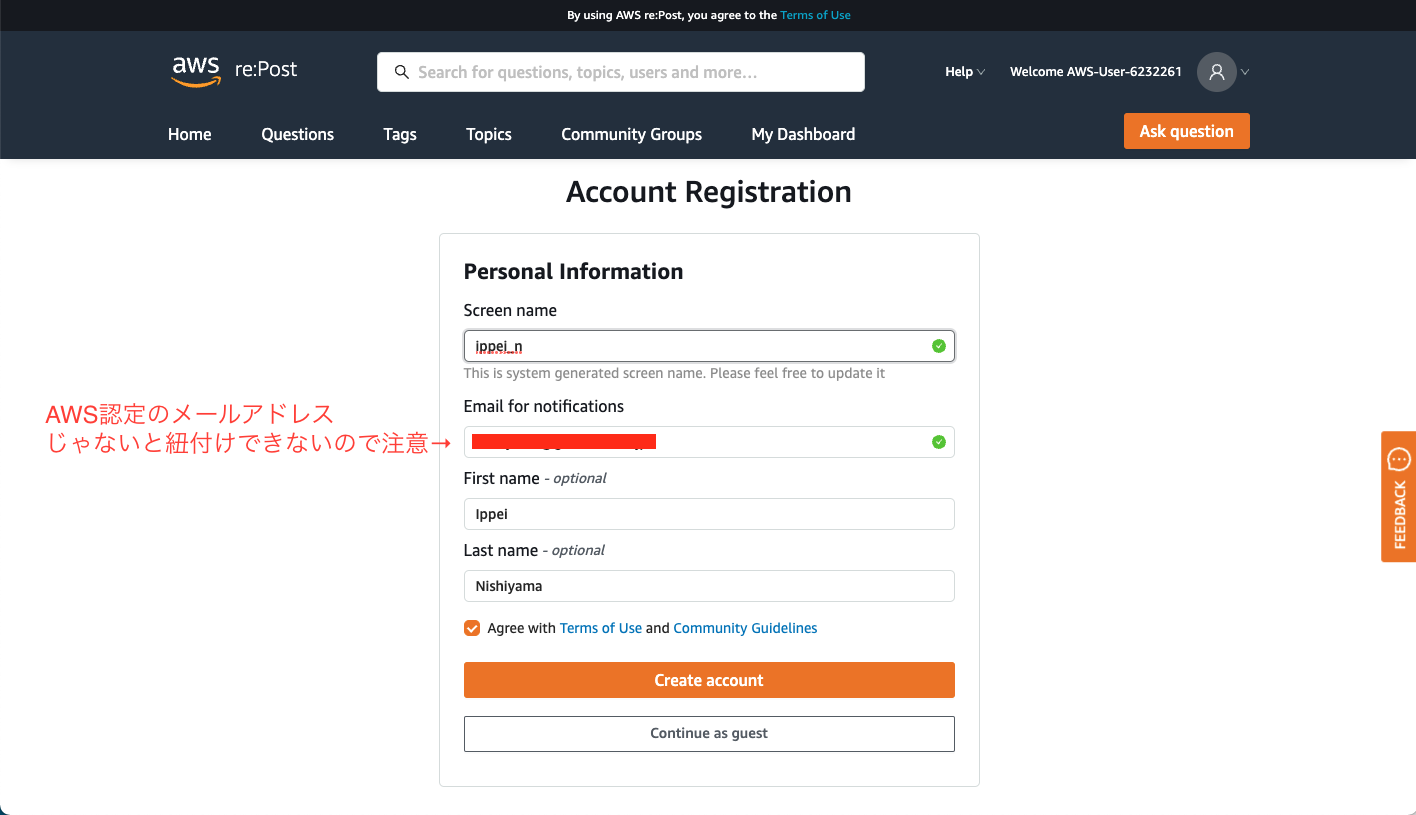
Task: Open Terms of Use link in top banner
Action: [816, 15]
